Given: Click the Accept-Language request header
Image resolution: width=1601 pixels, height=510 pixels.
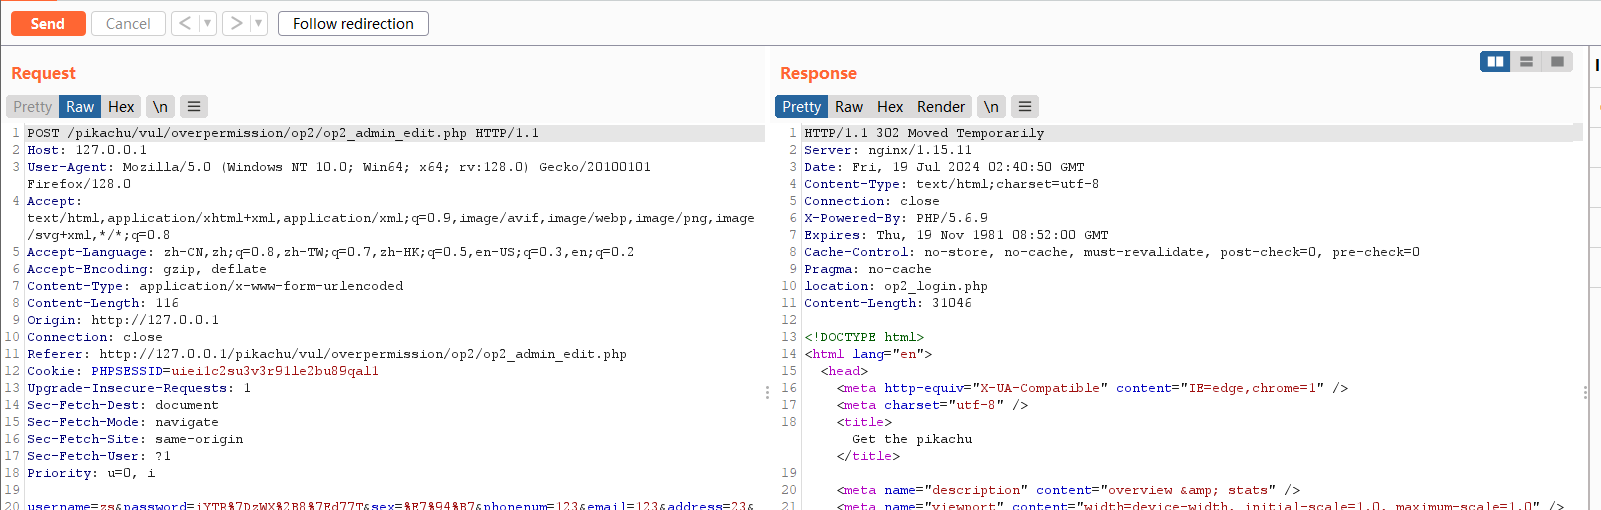Looking at the screenshot, I should pos(331,252).
